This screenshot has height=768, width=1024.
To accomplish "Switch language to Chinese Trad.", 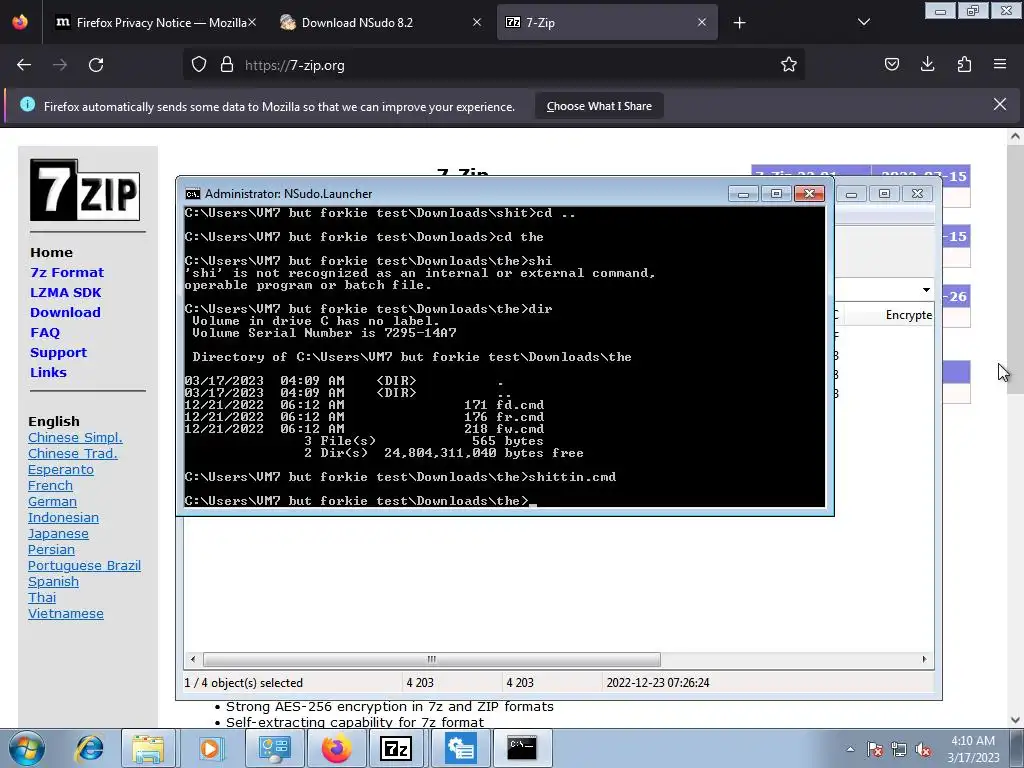I will (x=72, y=453).
